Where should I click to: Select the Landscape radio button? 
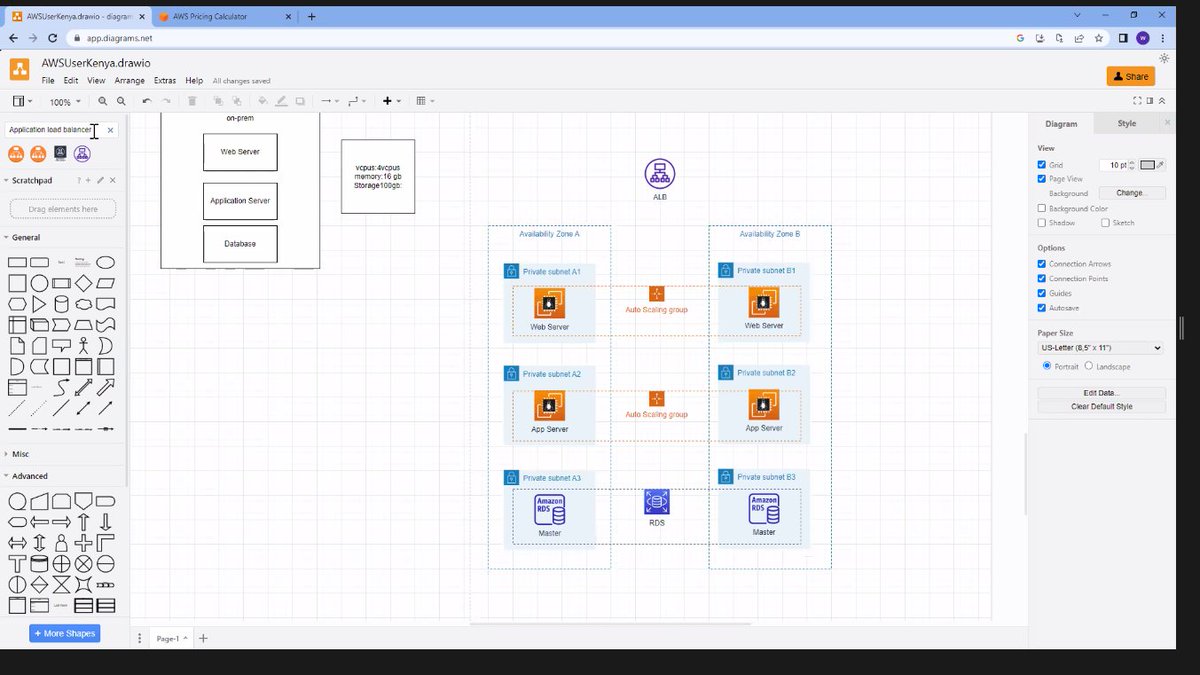point(1088,366)
